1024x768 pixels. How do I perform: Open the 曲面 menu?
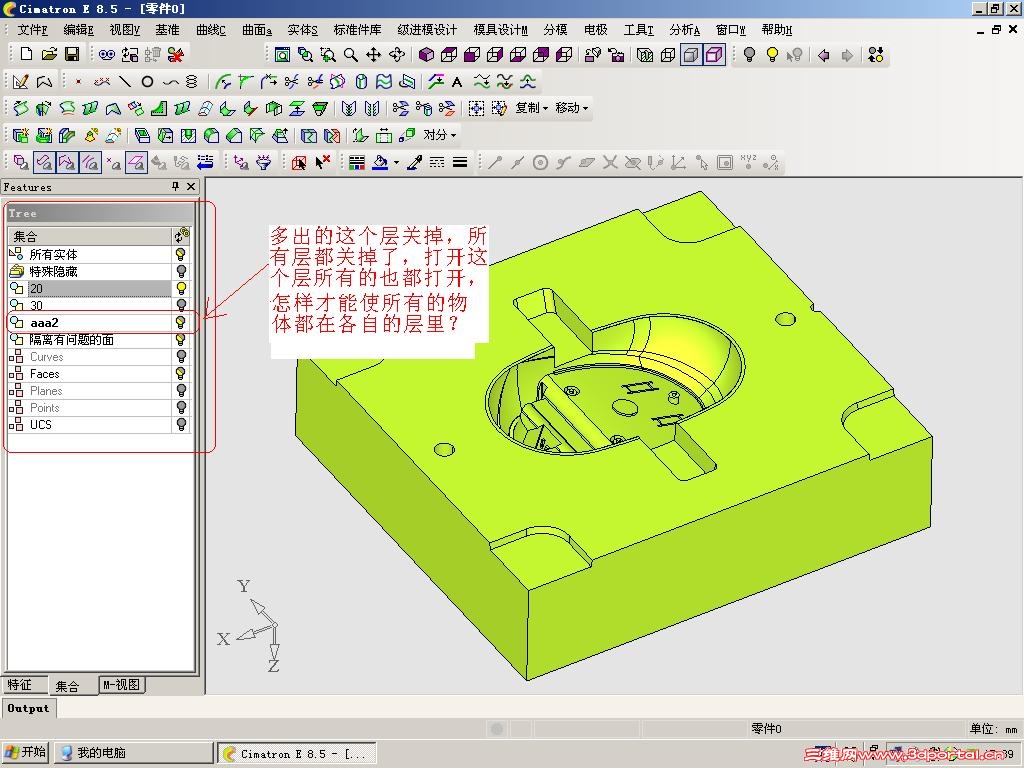pyautogui.click(x=257, y=29)
